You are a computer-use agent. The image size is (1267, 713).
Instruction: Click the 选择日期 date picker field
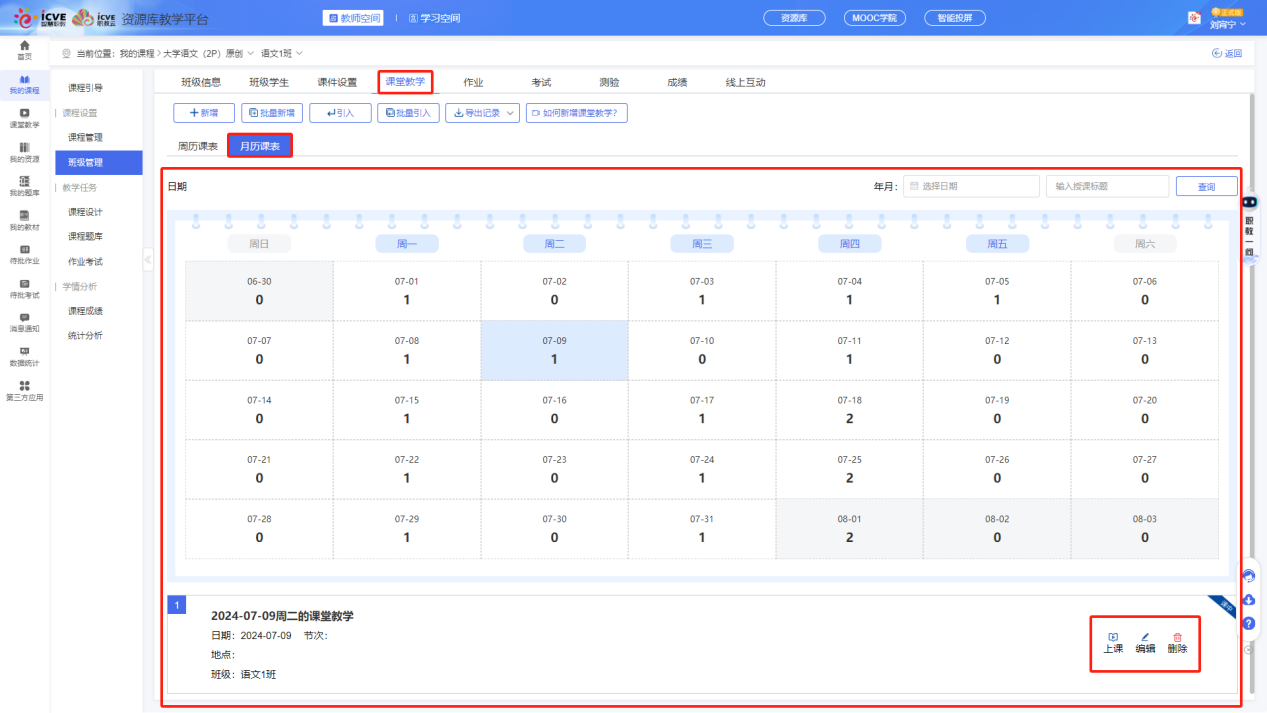[x=971, y=186]
